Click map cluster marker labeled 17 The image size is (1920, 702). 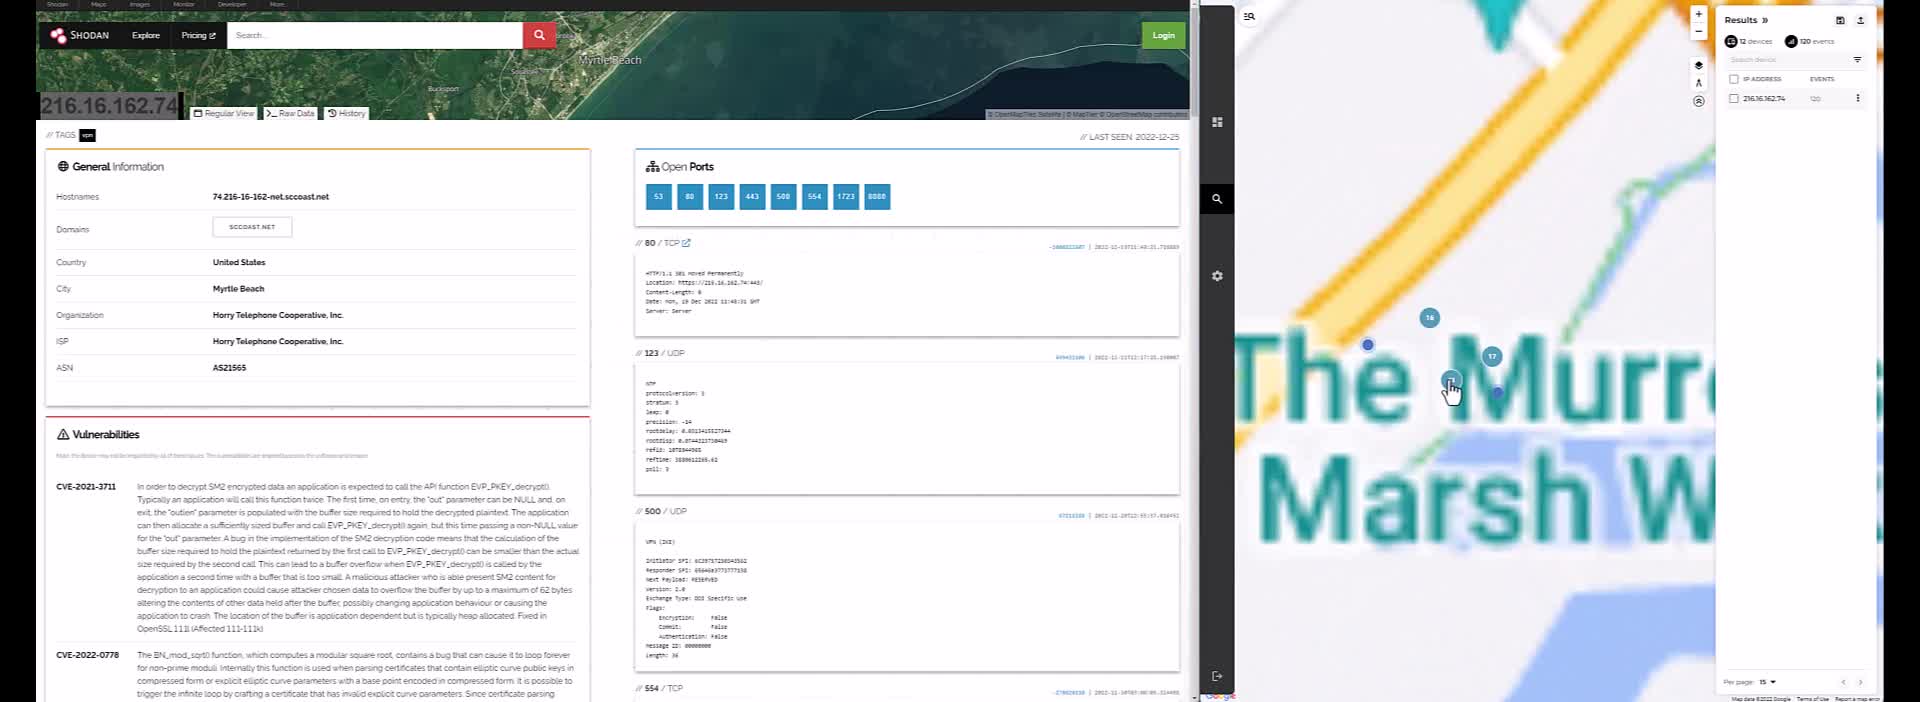(1492, 356)
